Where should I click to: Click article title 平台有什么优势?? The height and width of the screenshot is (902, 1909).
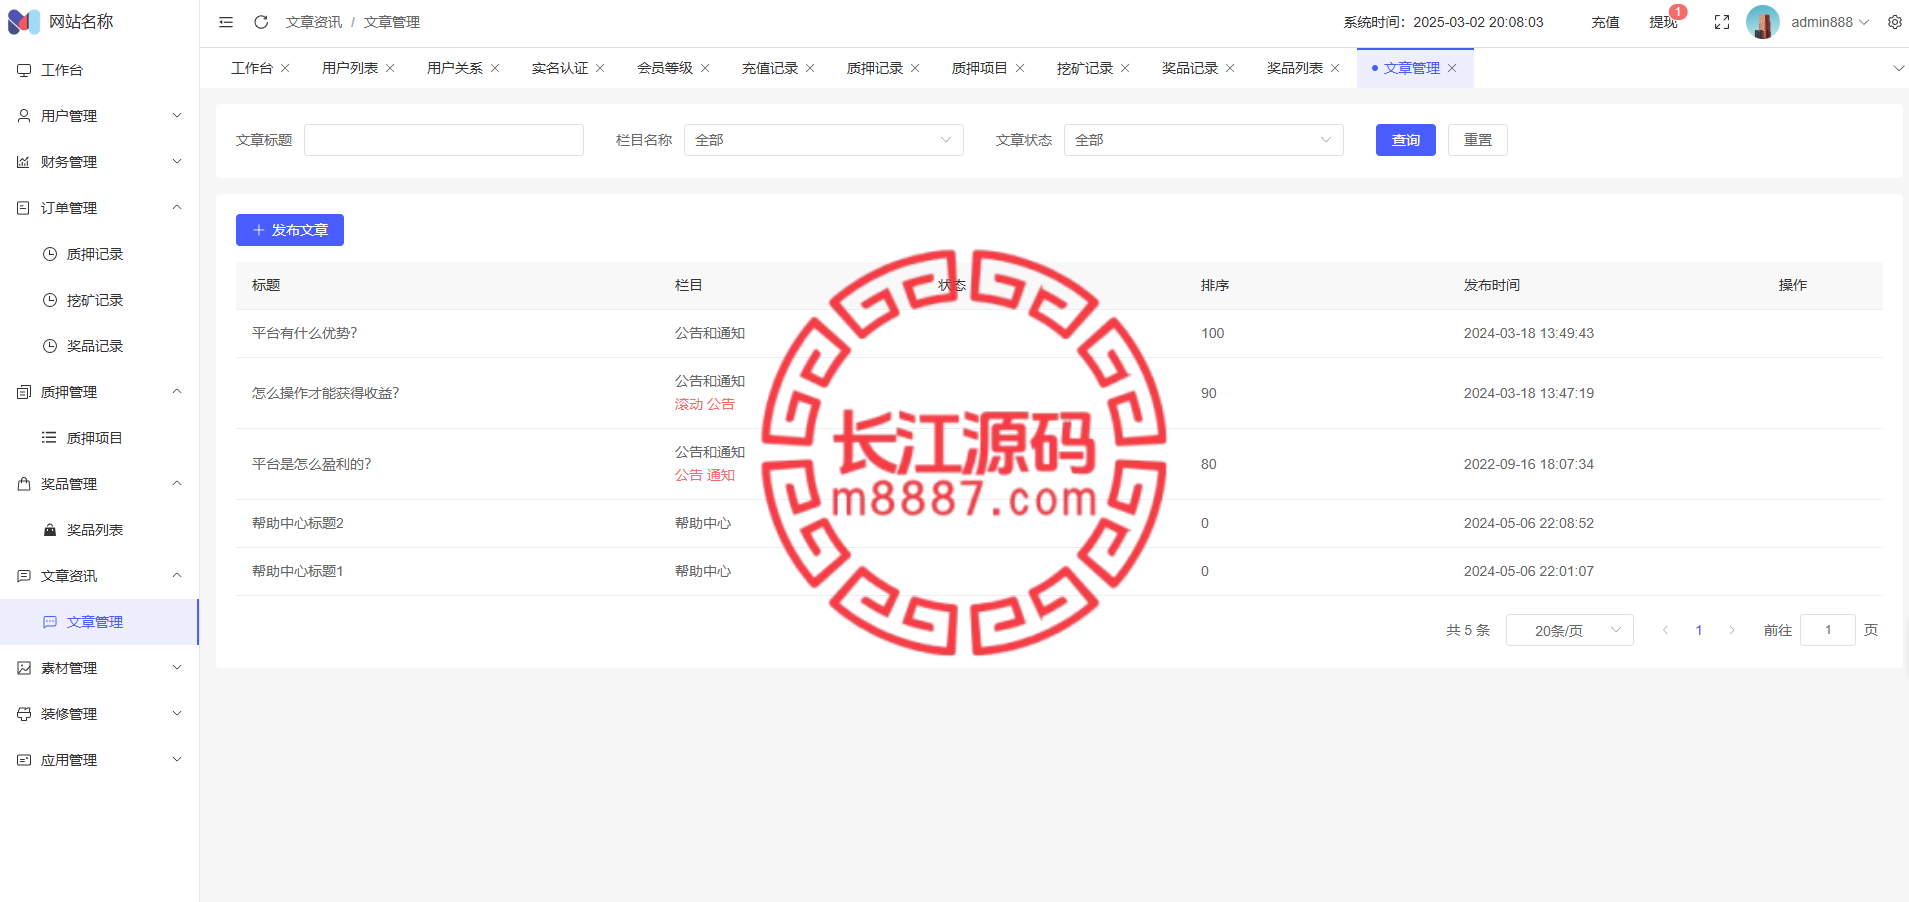(x=305, y=333)
